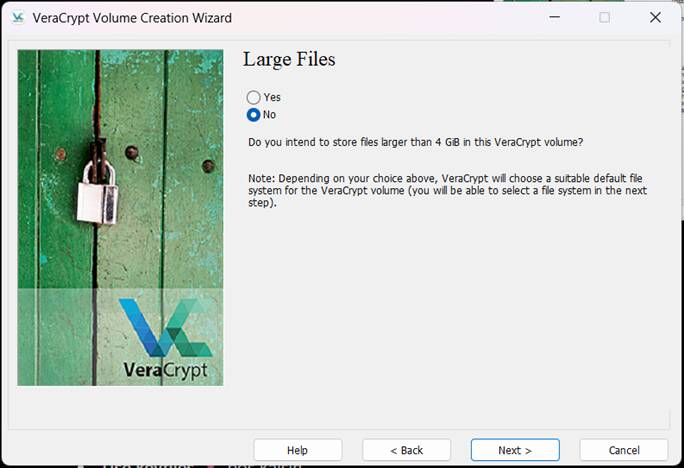Click the question about files larger than 4 GiB

(x=416, y=142)
